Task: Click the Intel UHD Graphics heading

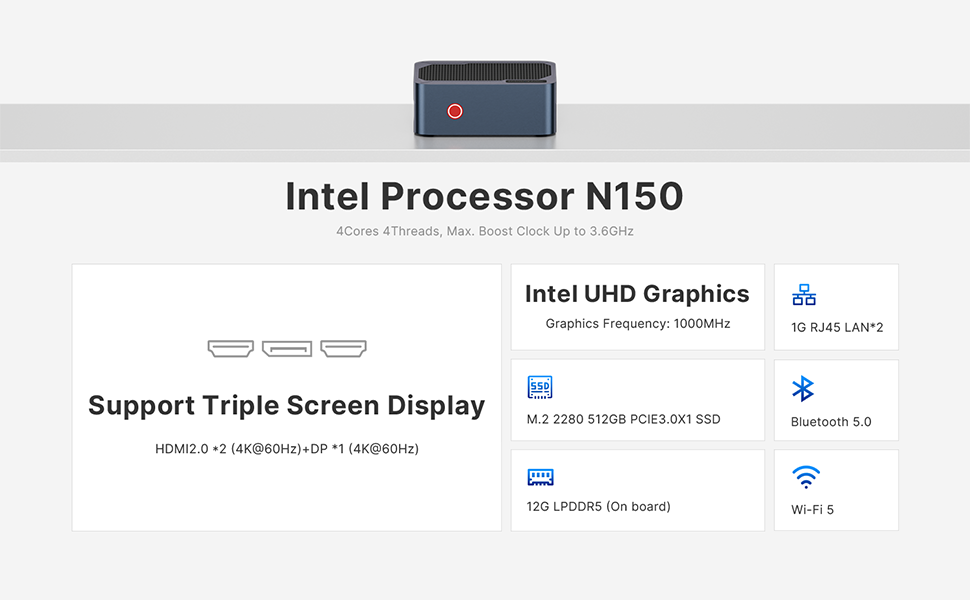Action: click(x=637, y=294)
